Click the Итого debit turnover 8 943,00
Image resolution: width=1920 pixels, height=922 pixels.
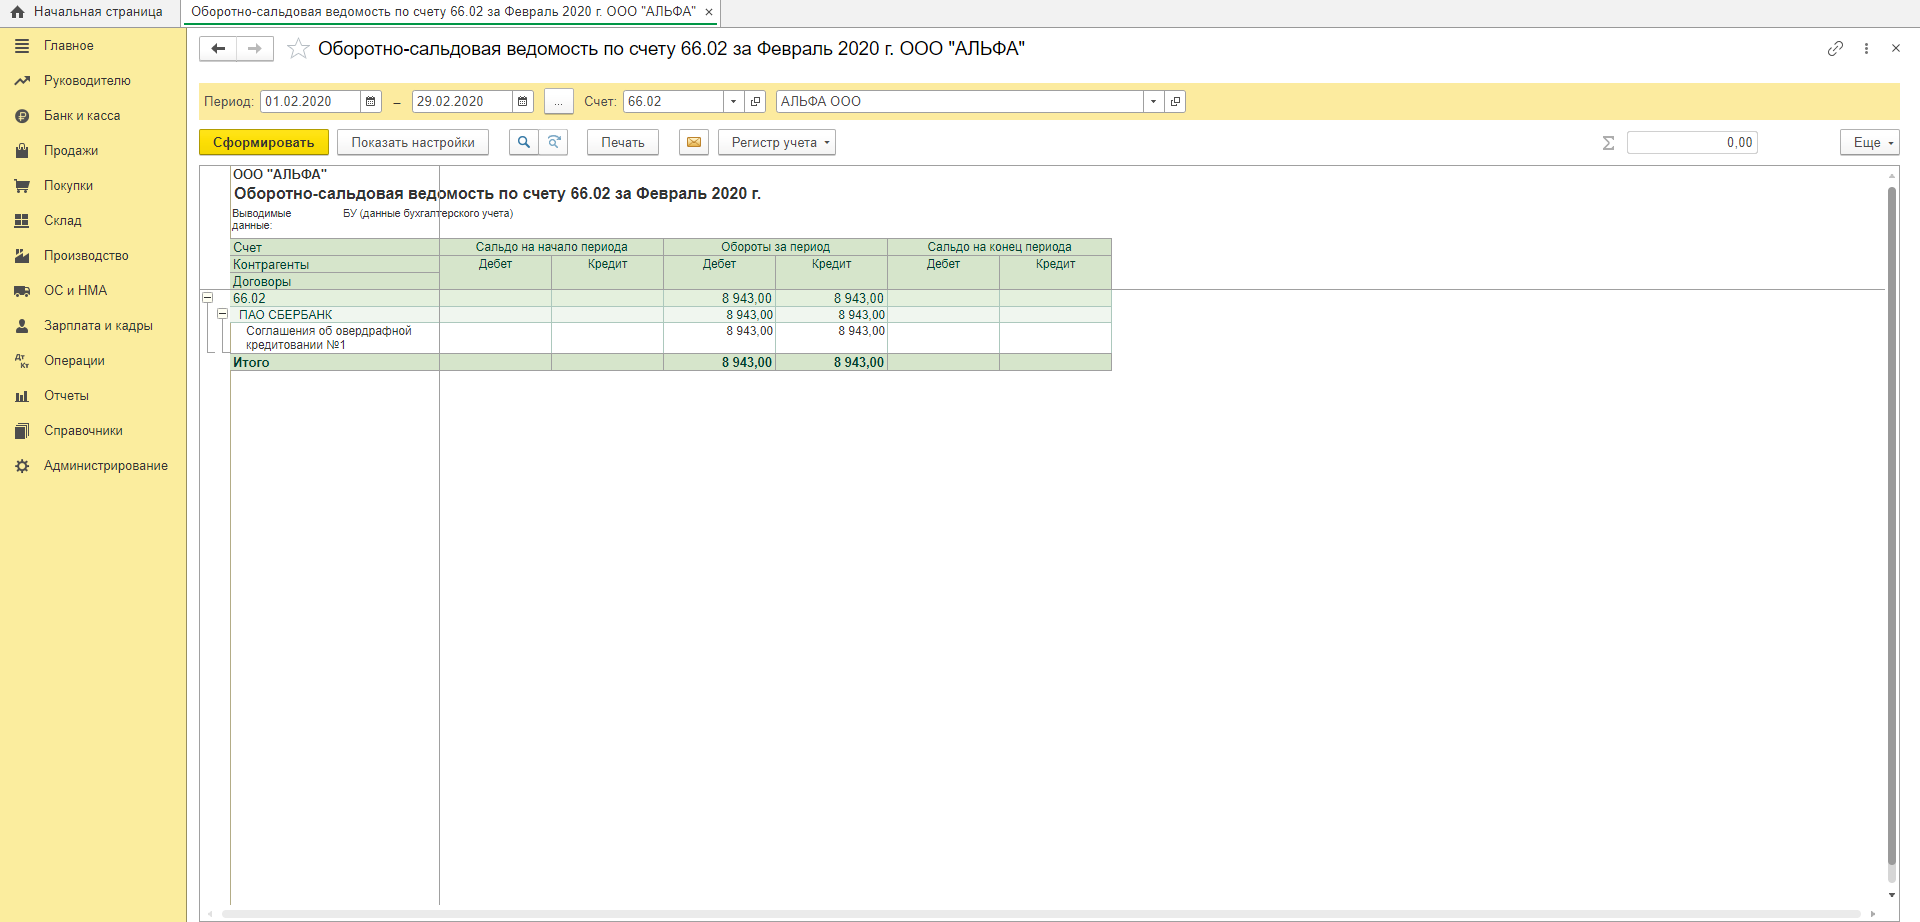(x=747, y=363)
